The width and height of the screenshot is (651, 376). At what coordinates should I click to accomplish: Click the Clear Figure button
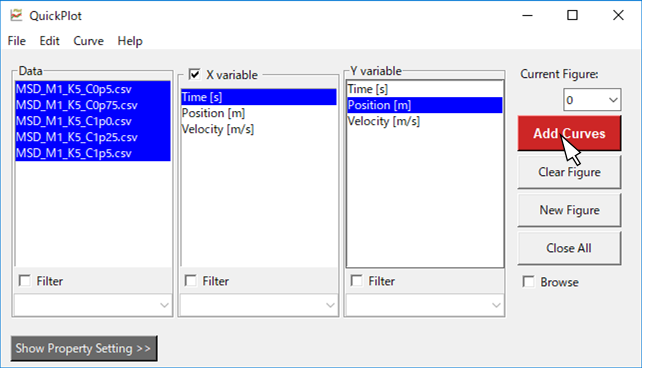569,172
